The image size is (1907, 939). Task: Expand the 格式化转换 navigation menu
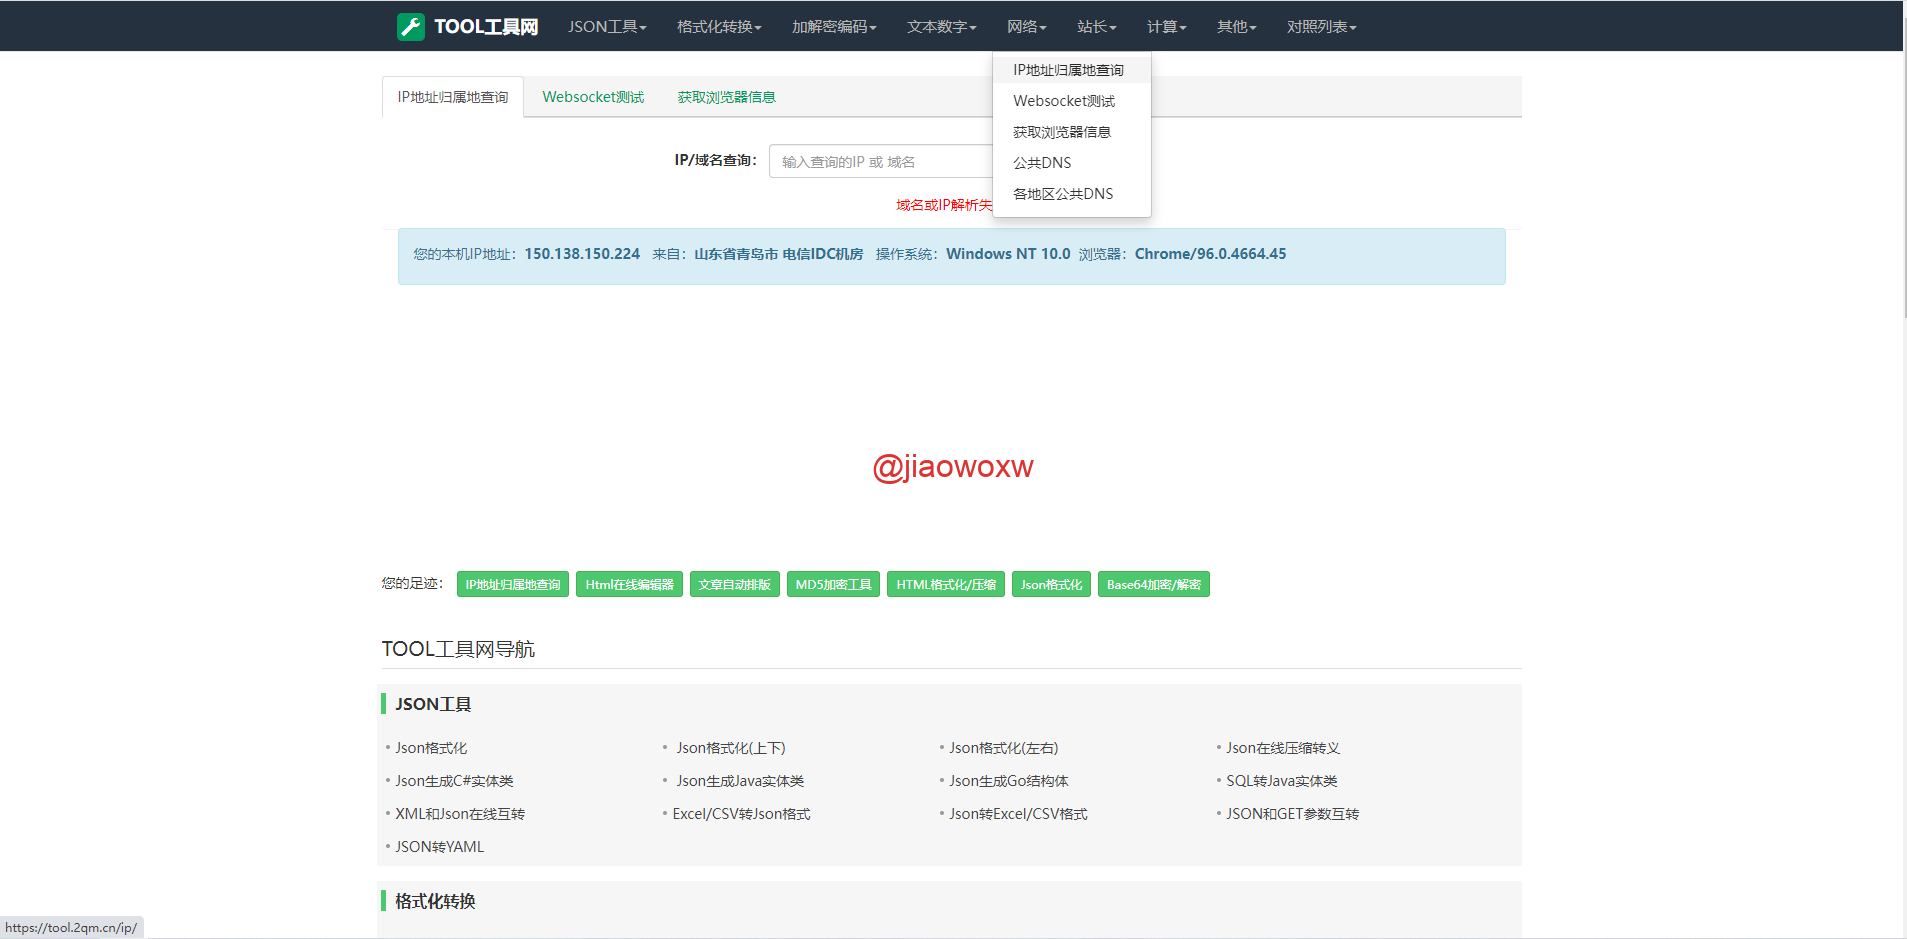point(719,27)
